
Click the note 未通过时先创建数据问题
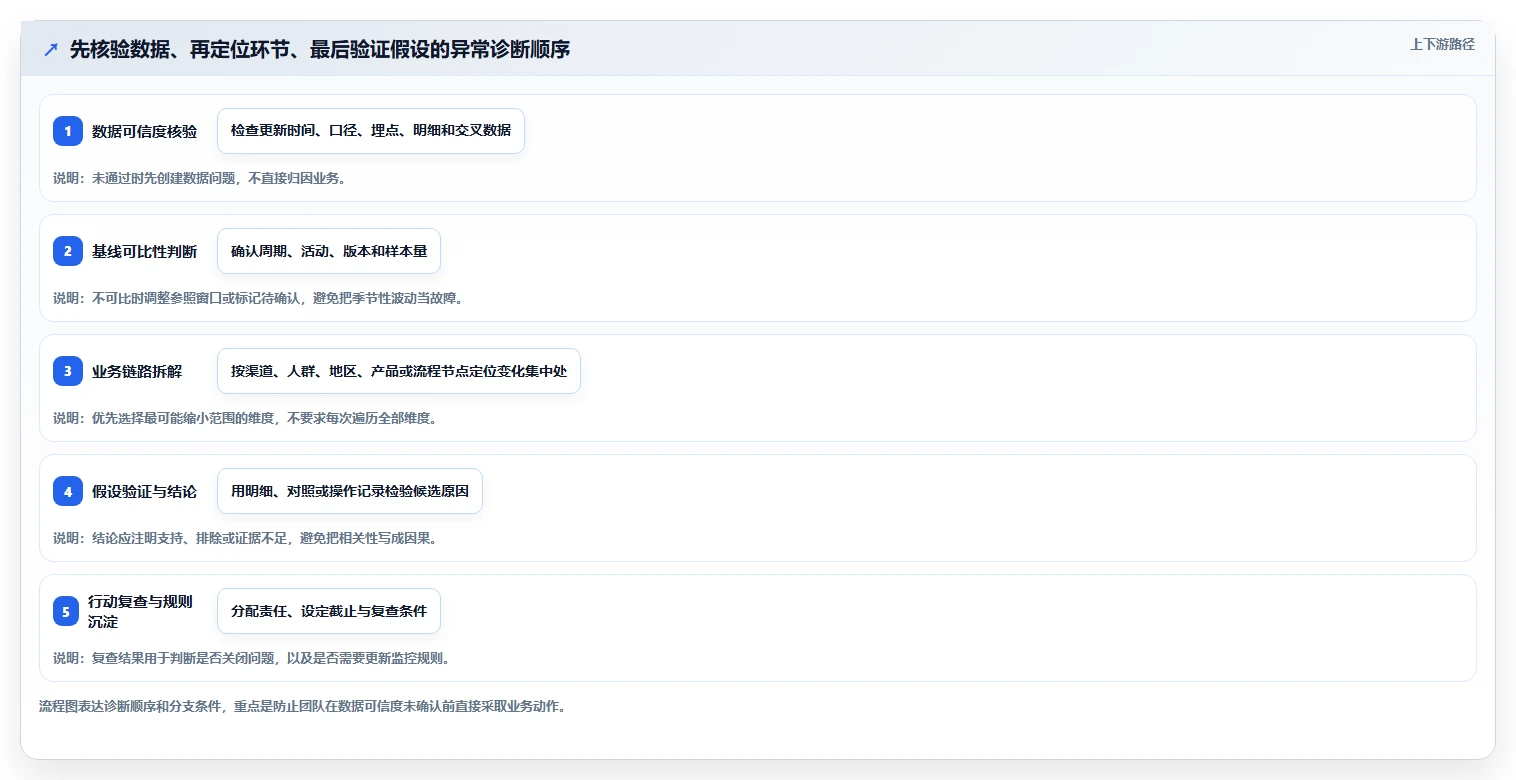point(199,178)
